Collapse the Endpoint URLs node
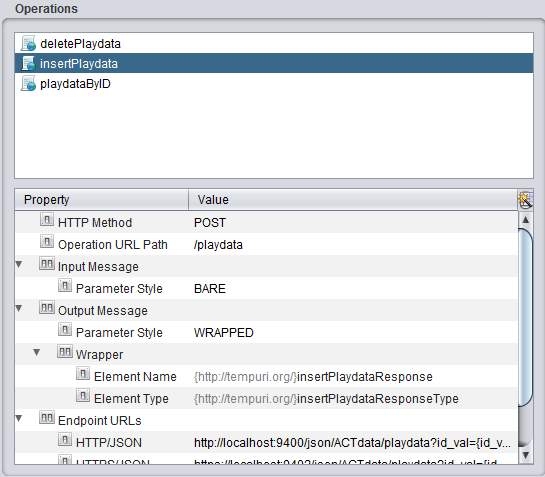Image resolution: width=545 pixels, height=477 pixels. tap(19, 419)
